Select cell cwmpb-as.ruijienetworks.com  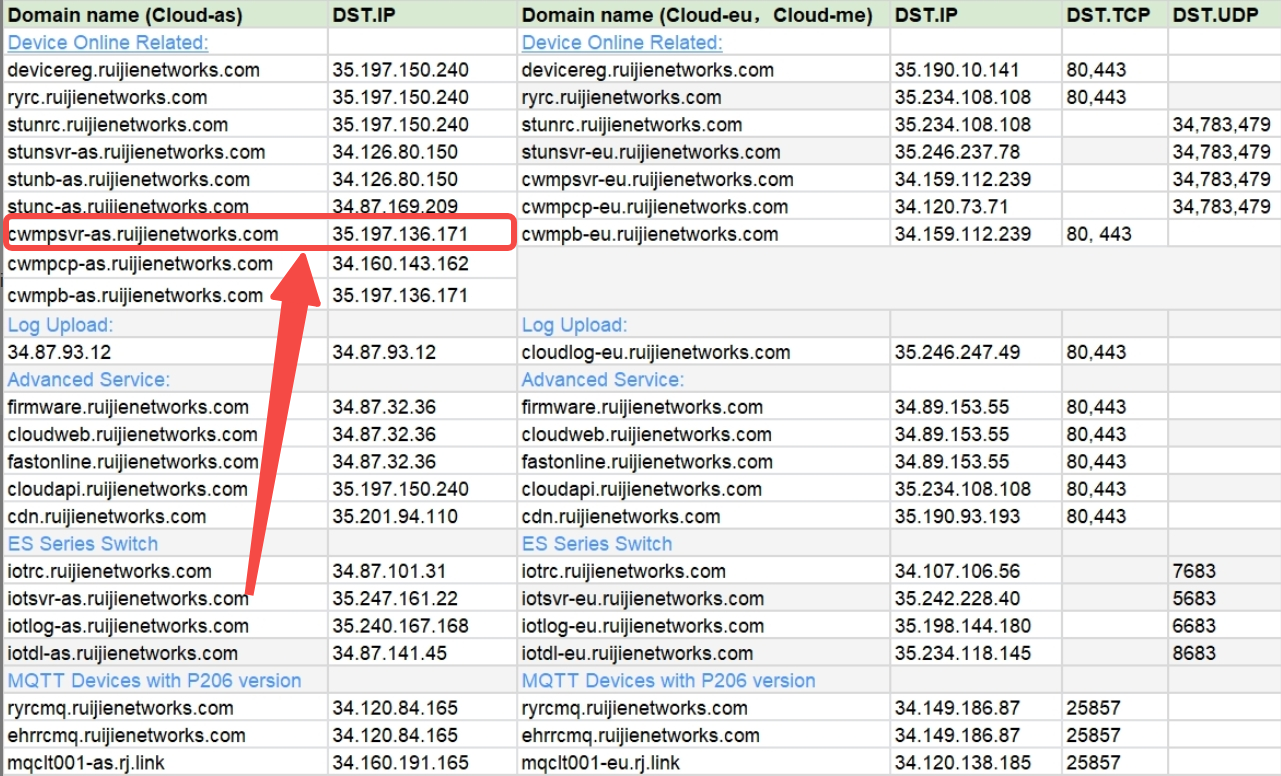164,295
